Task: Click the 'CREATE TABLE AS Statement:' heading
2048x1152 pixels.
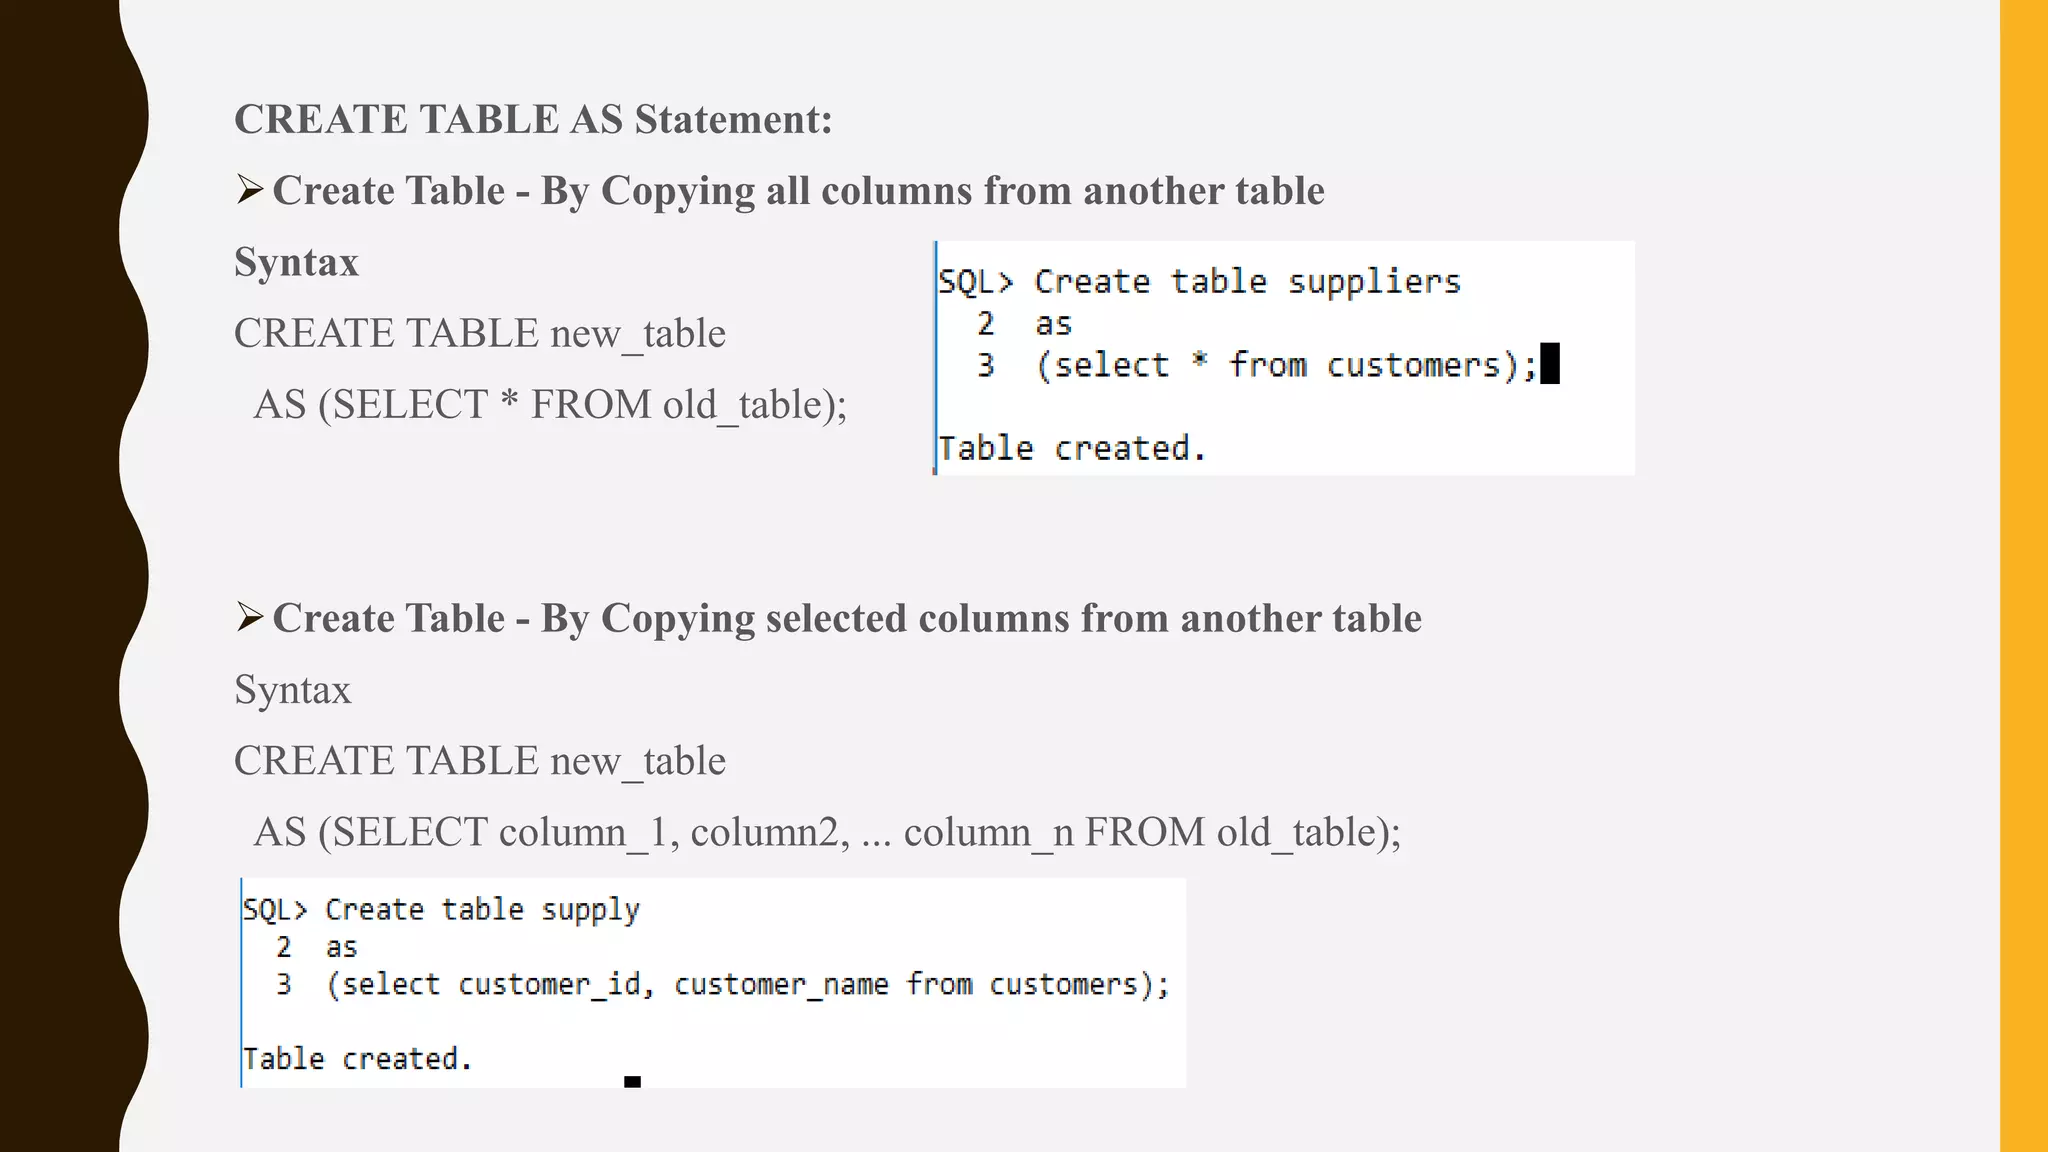Action: [x=533, y=119]
